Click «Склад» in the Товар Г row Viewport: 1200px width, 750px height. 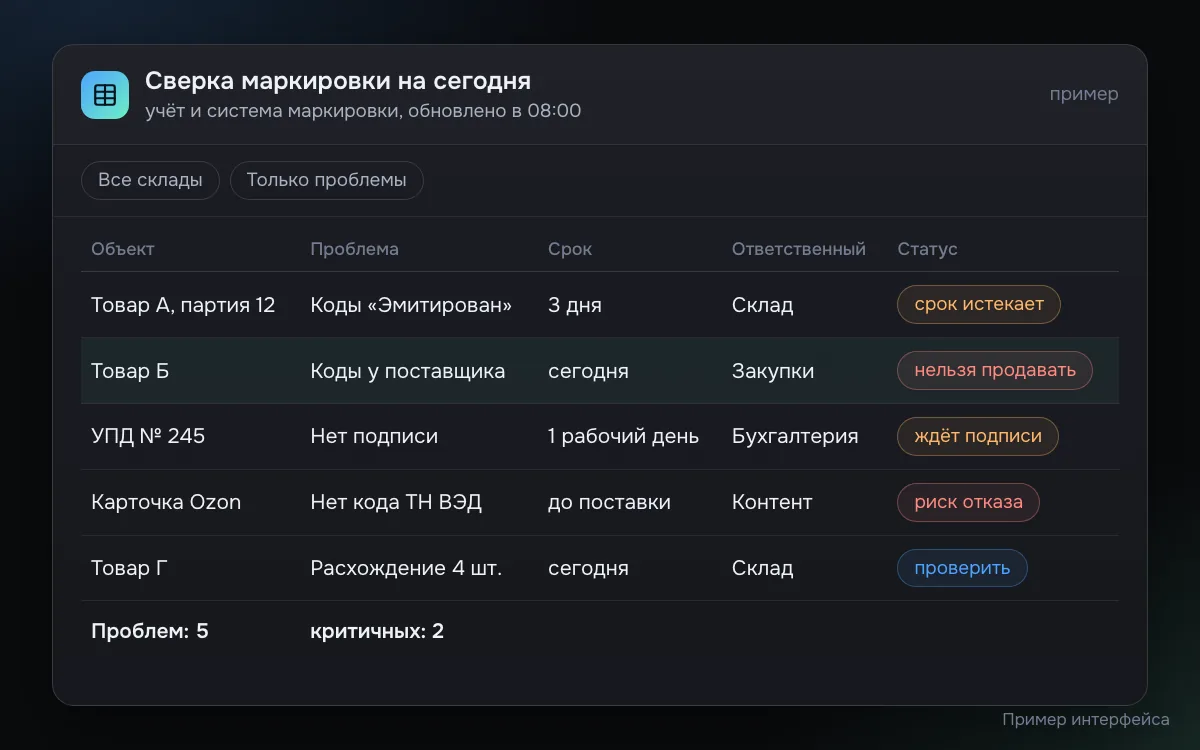pos(763,568)
